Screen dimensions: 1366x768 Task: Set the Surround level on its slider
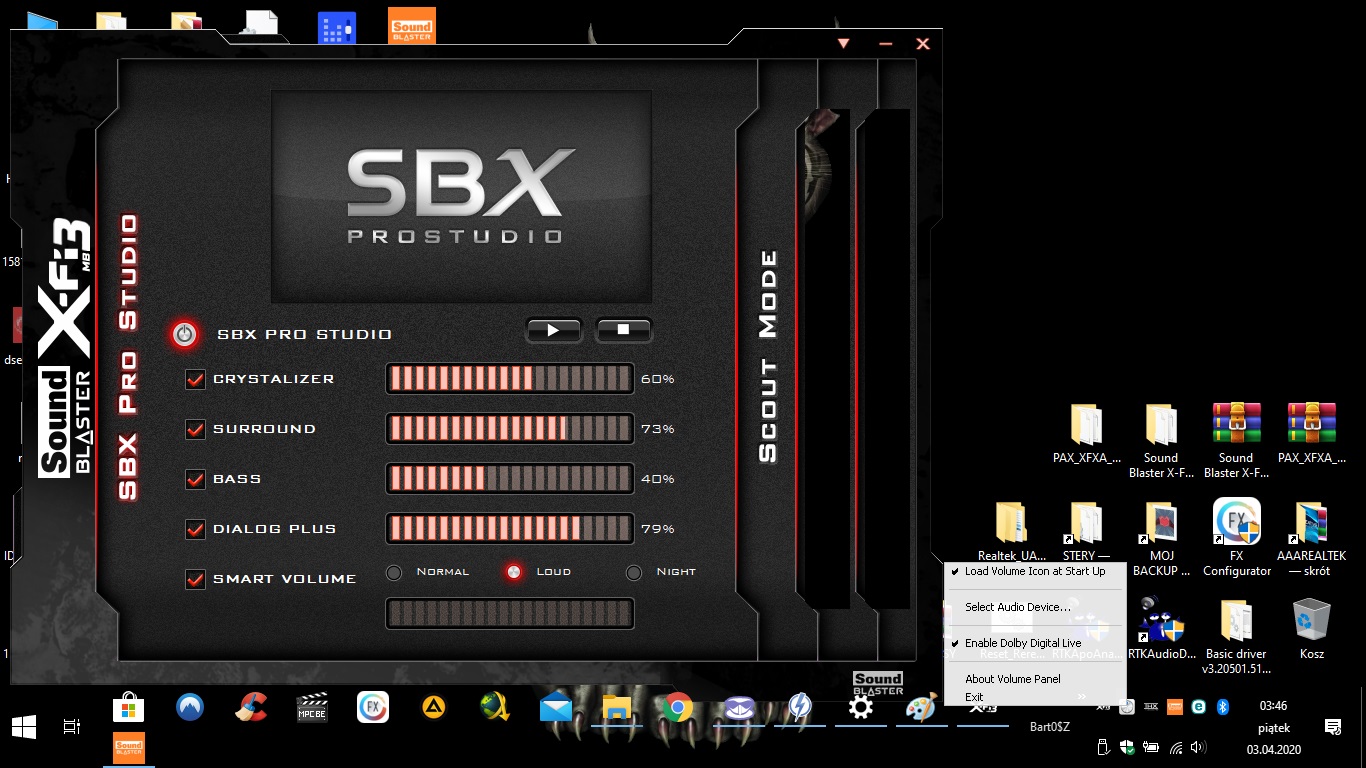coord(510,429)
